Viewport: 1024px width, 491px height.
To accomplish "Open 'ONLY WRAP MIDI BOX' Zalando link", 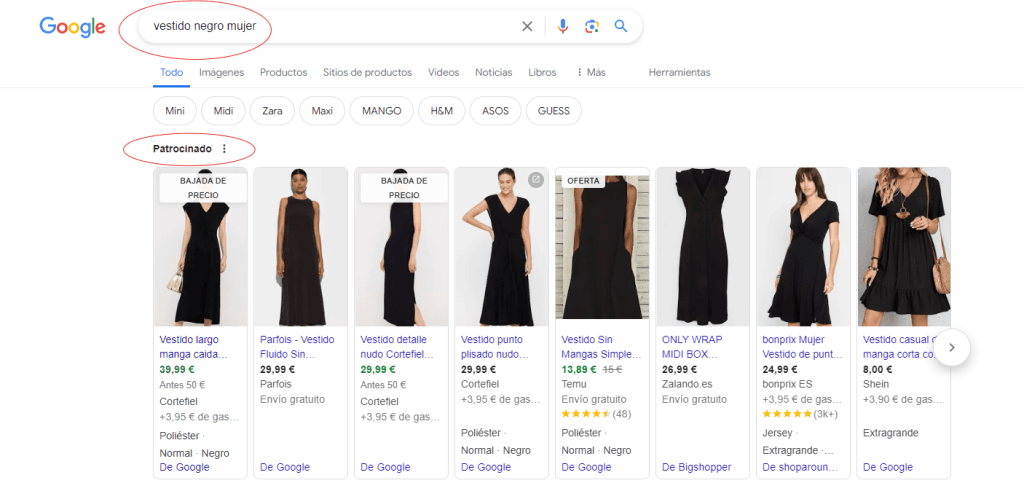I will click(692, 347).
